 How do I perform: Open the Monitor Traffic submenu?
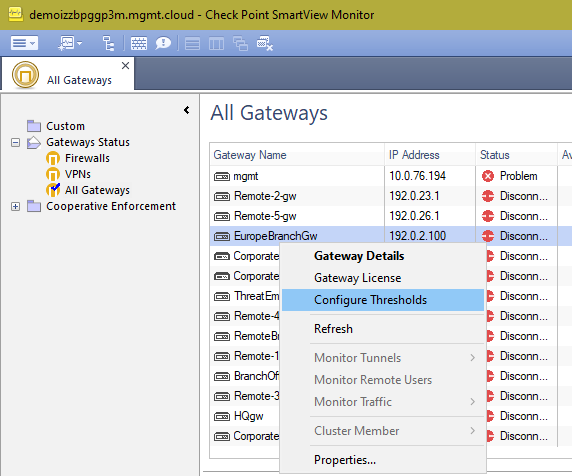tap(383, 402)
